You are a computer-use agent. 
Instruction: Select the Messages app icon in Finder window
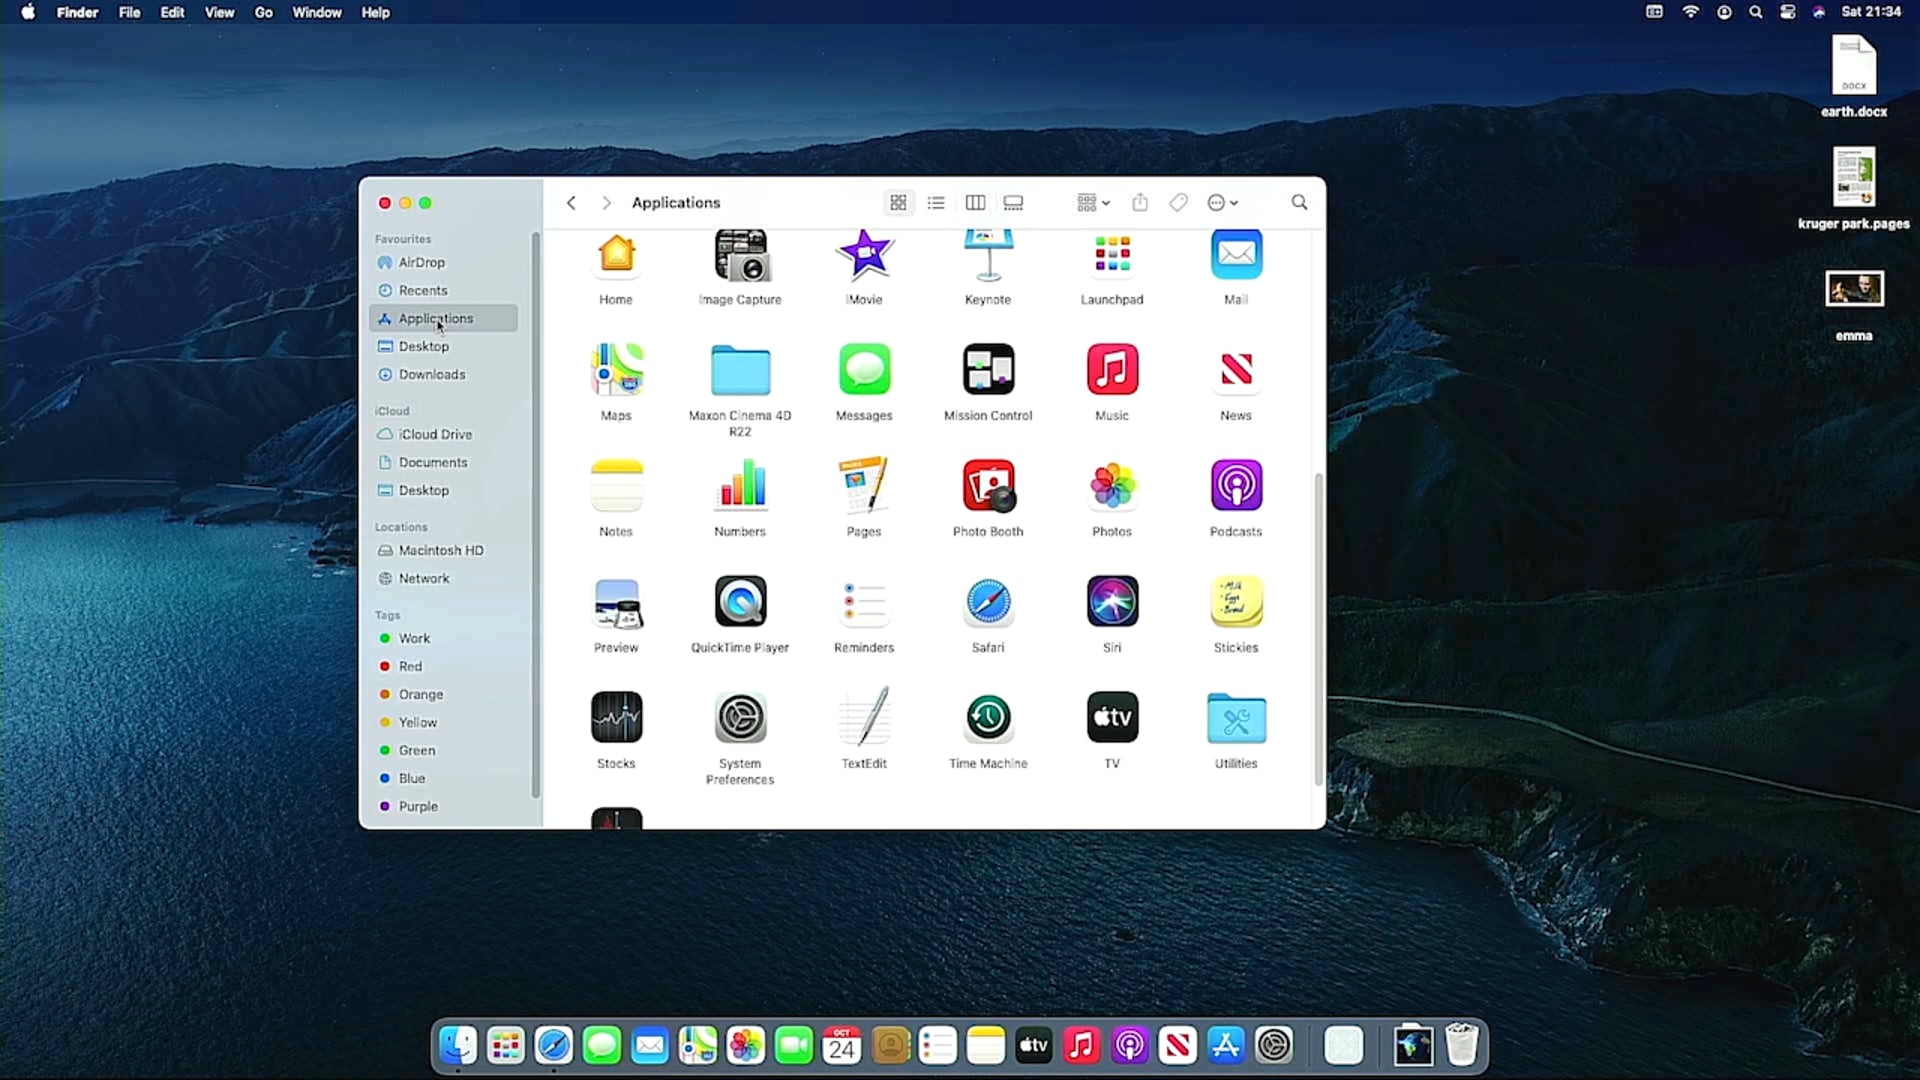tap(864, 370)
